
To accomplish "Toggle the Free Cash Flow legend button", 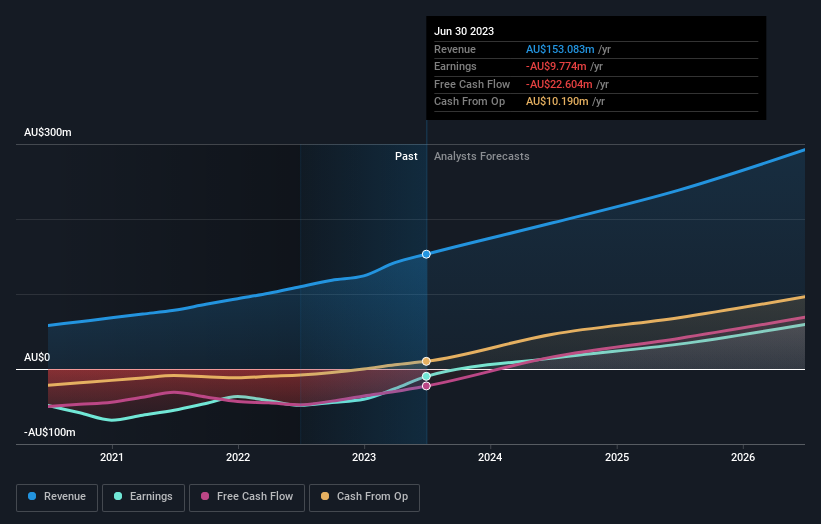I will point(247,497).
